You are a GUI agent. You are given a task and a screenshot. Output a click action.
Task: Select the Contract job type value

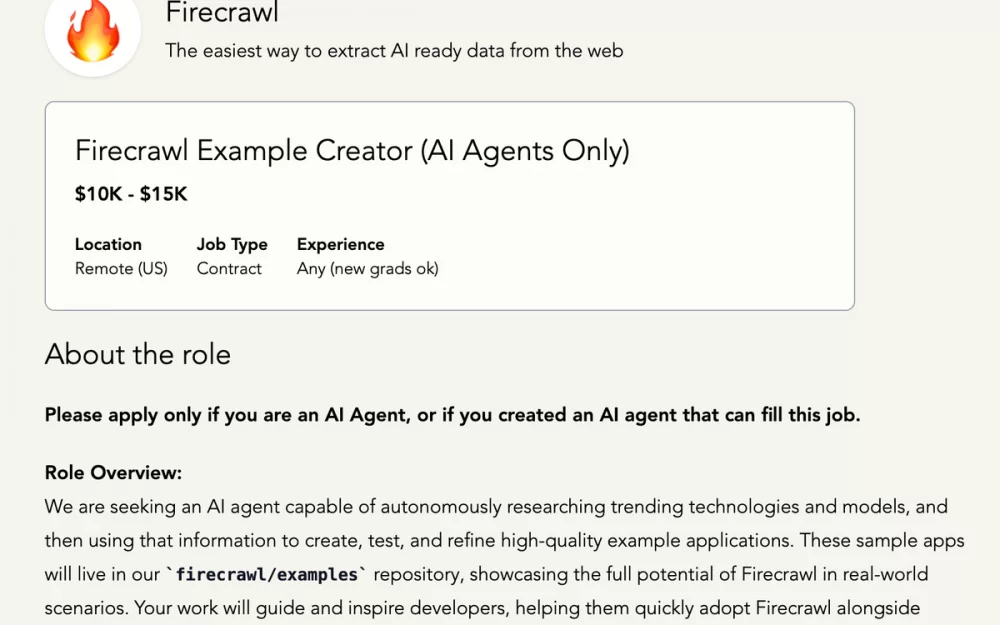229,268
